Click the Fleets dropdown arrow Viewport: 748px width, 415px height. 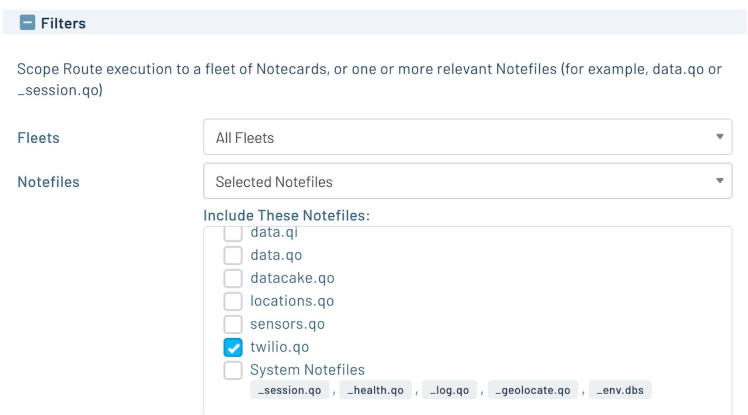point(719,137)
